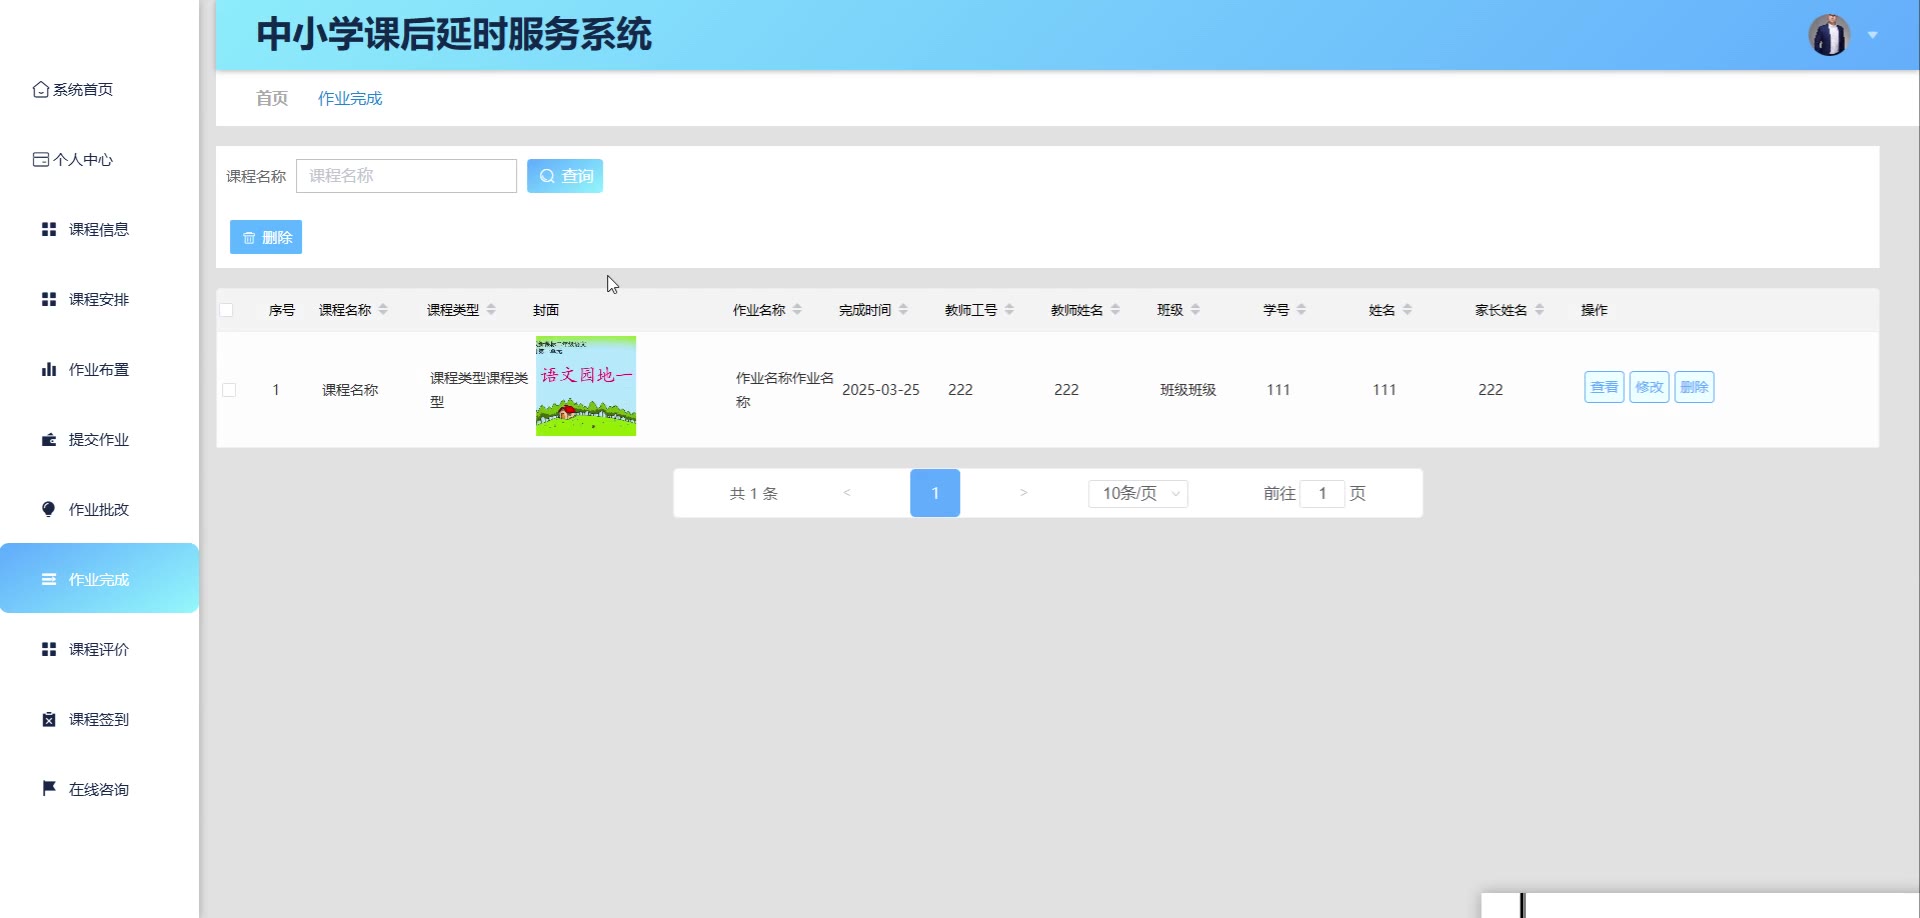Open the 10条/页 page size dropdown
This screenshot has width=1920, height=918.
1138,493
